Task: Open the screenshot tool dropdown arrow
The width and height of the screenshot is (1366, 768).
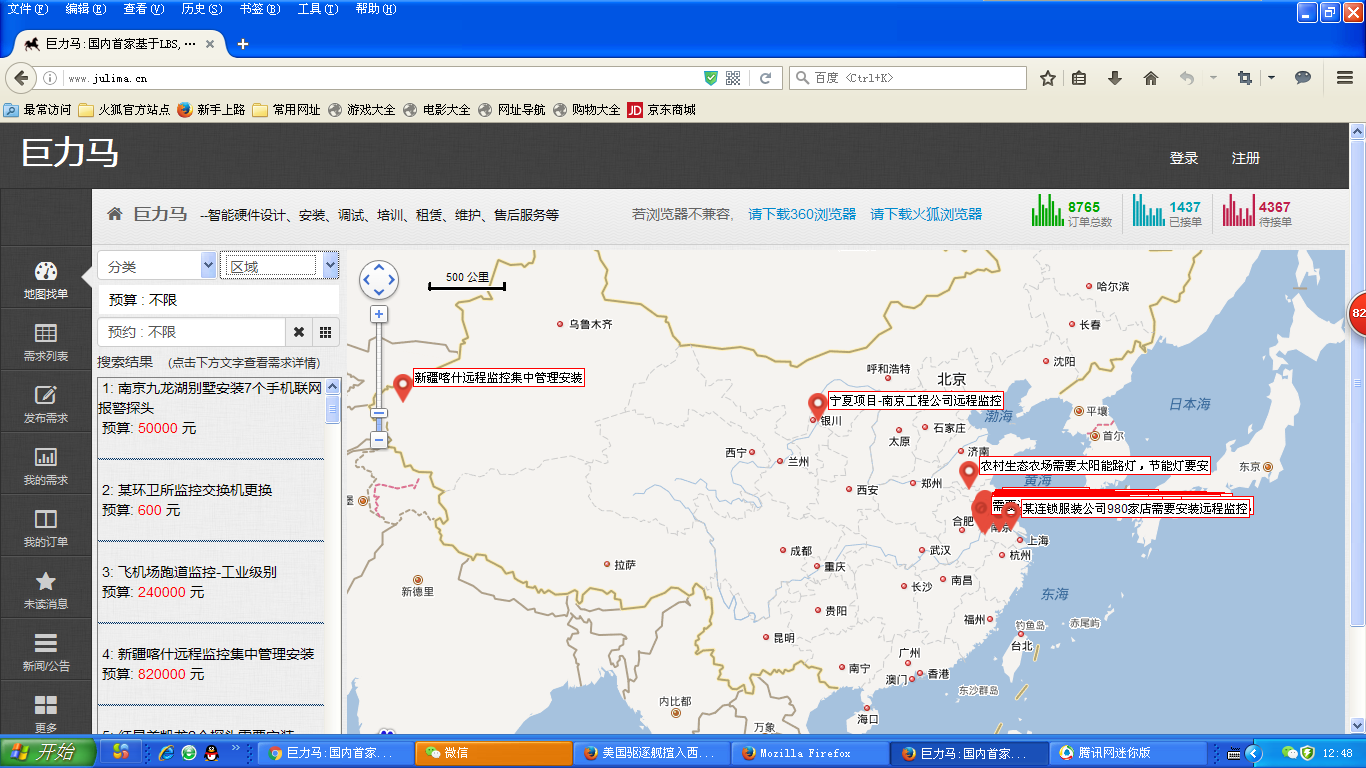Action: click(x=1271, y=78)
